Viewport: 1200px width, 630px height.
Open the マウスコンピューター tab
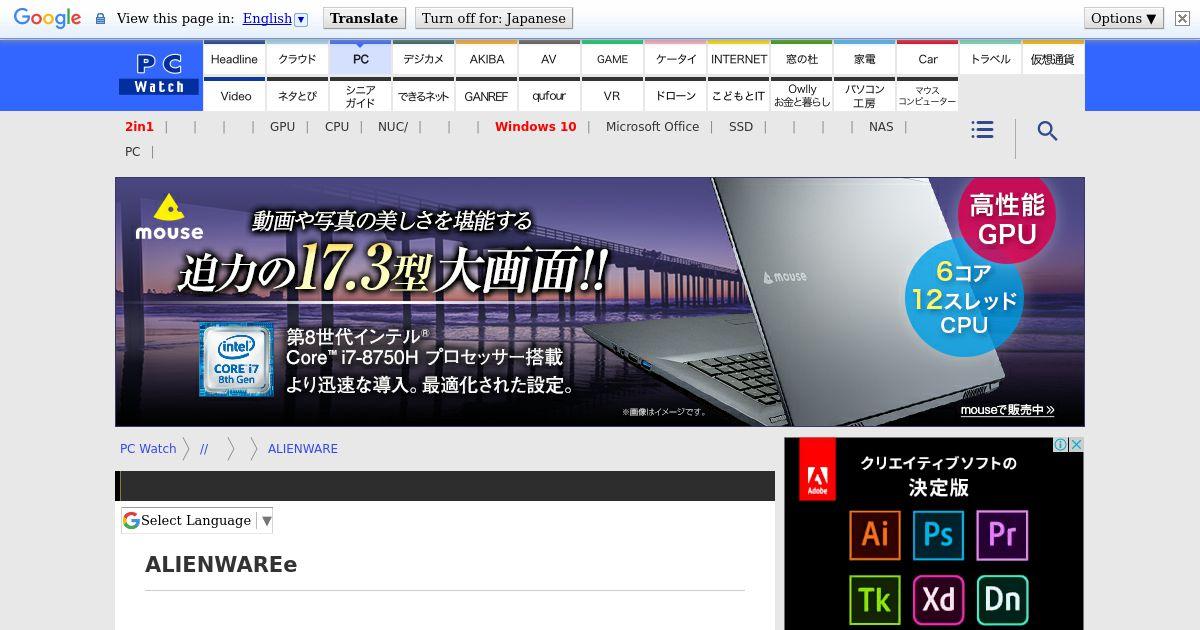[927, 96]
